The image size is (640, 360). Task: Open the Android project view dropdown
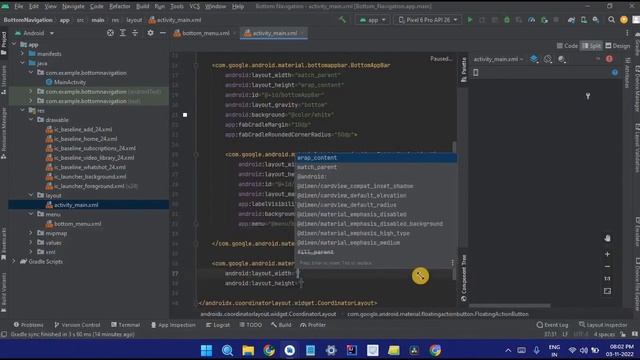point(34,33)
